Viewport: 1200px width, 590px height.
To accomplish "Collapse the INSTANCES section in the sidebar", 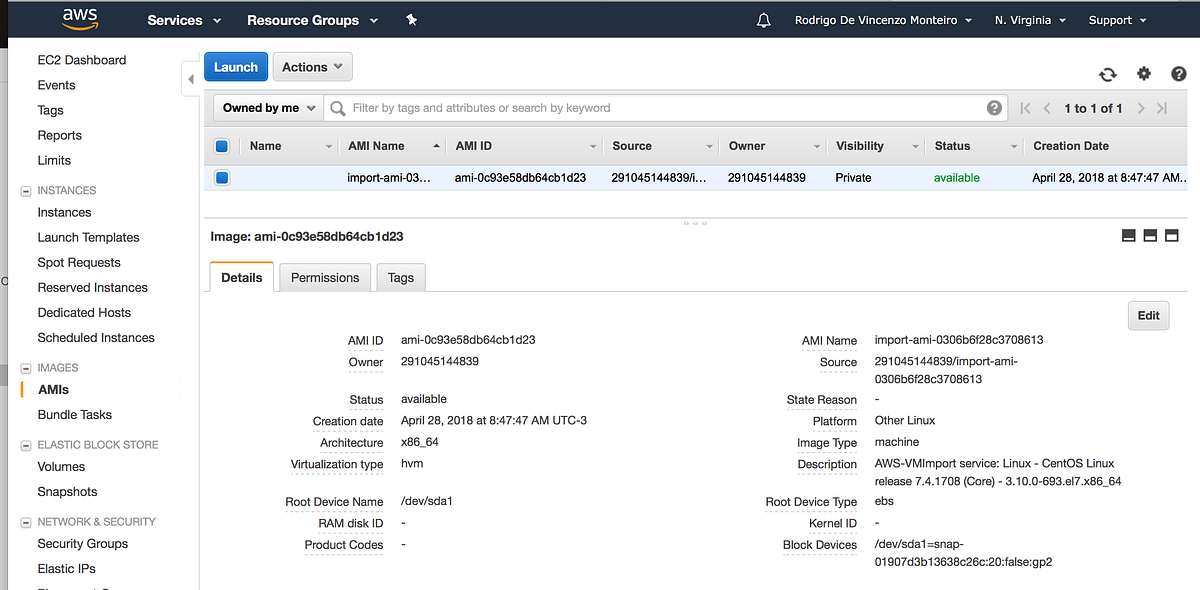I will (x=25, y=190).
